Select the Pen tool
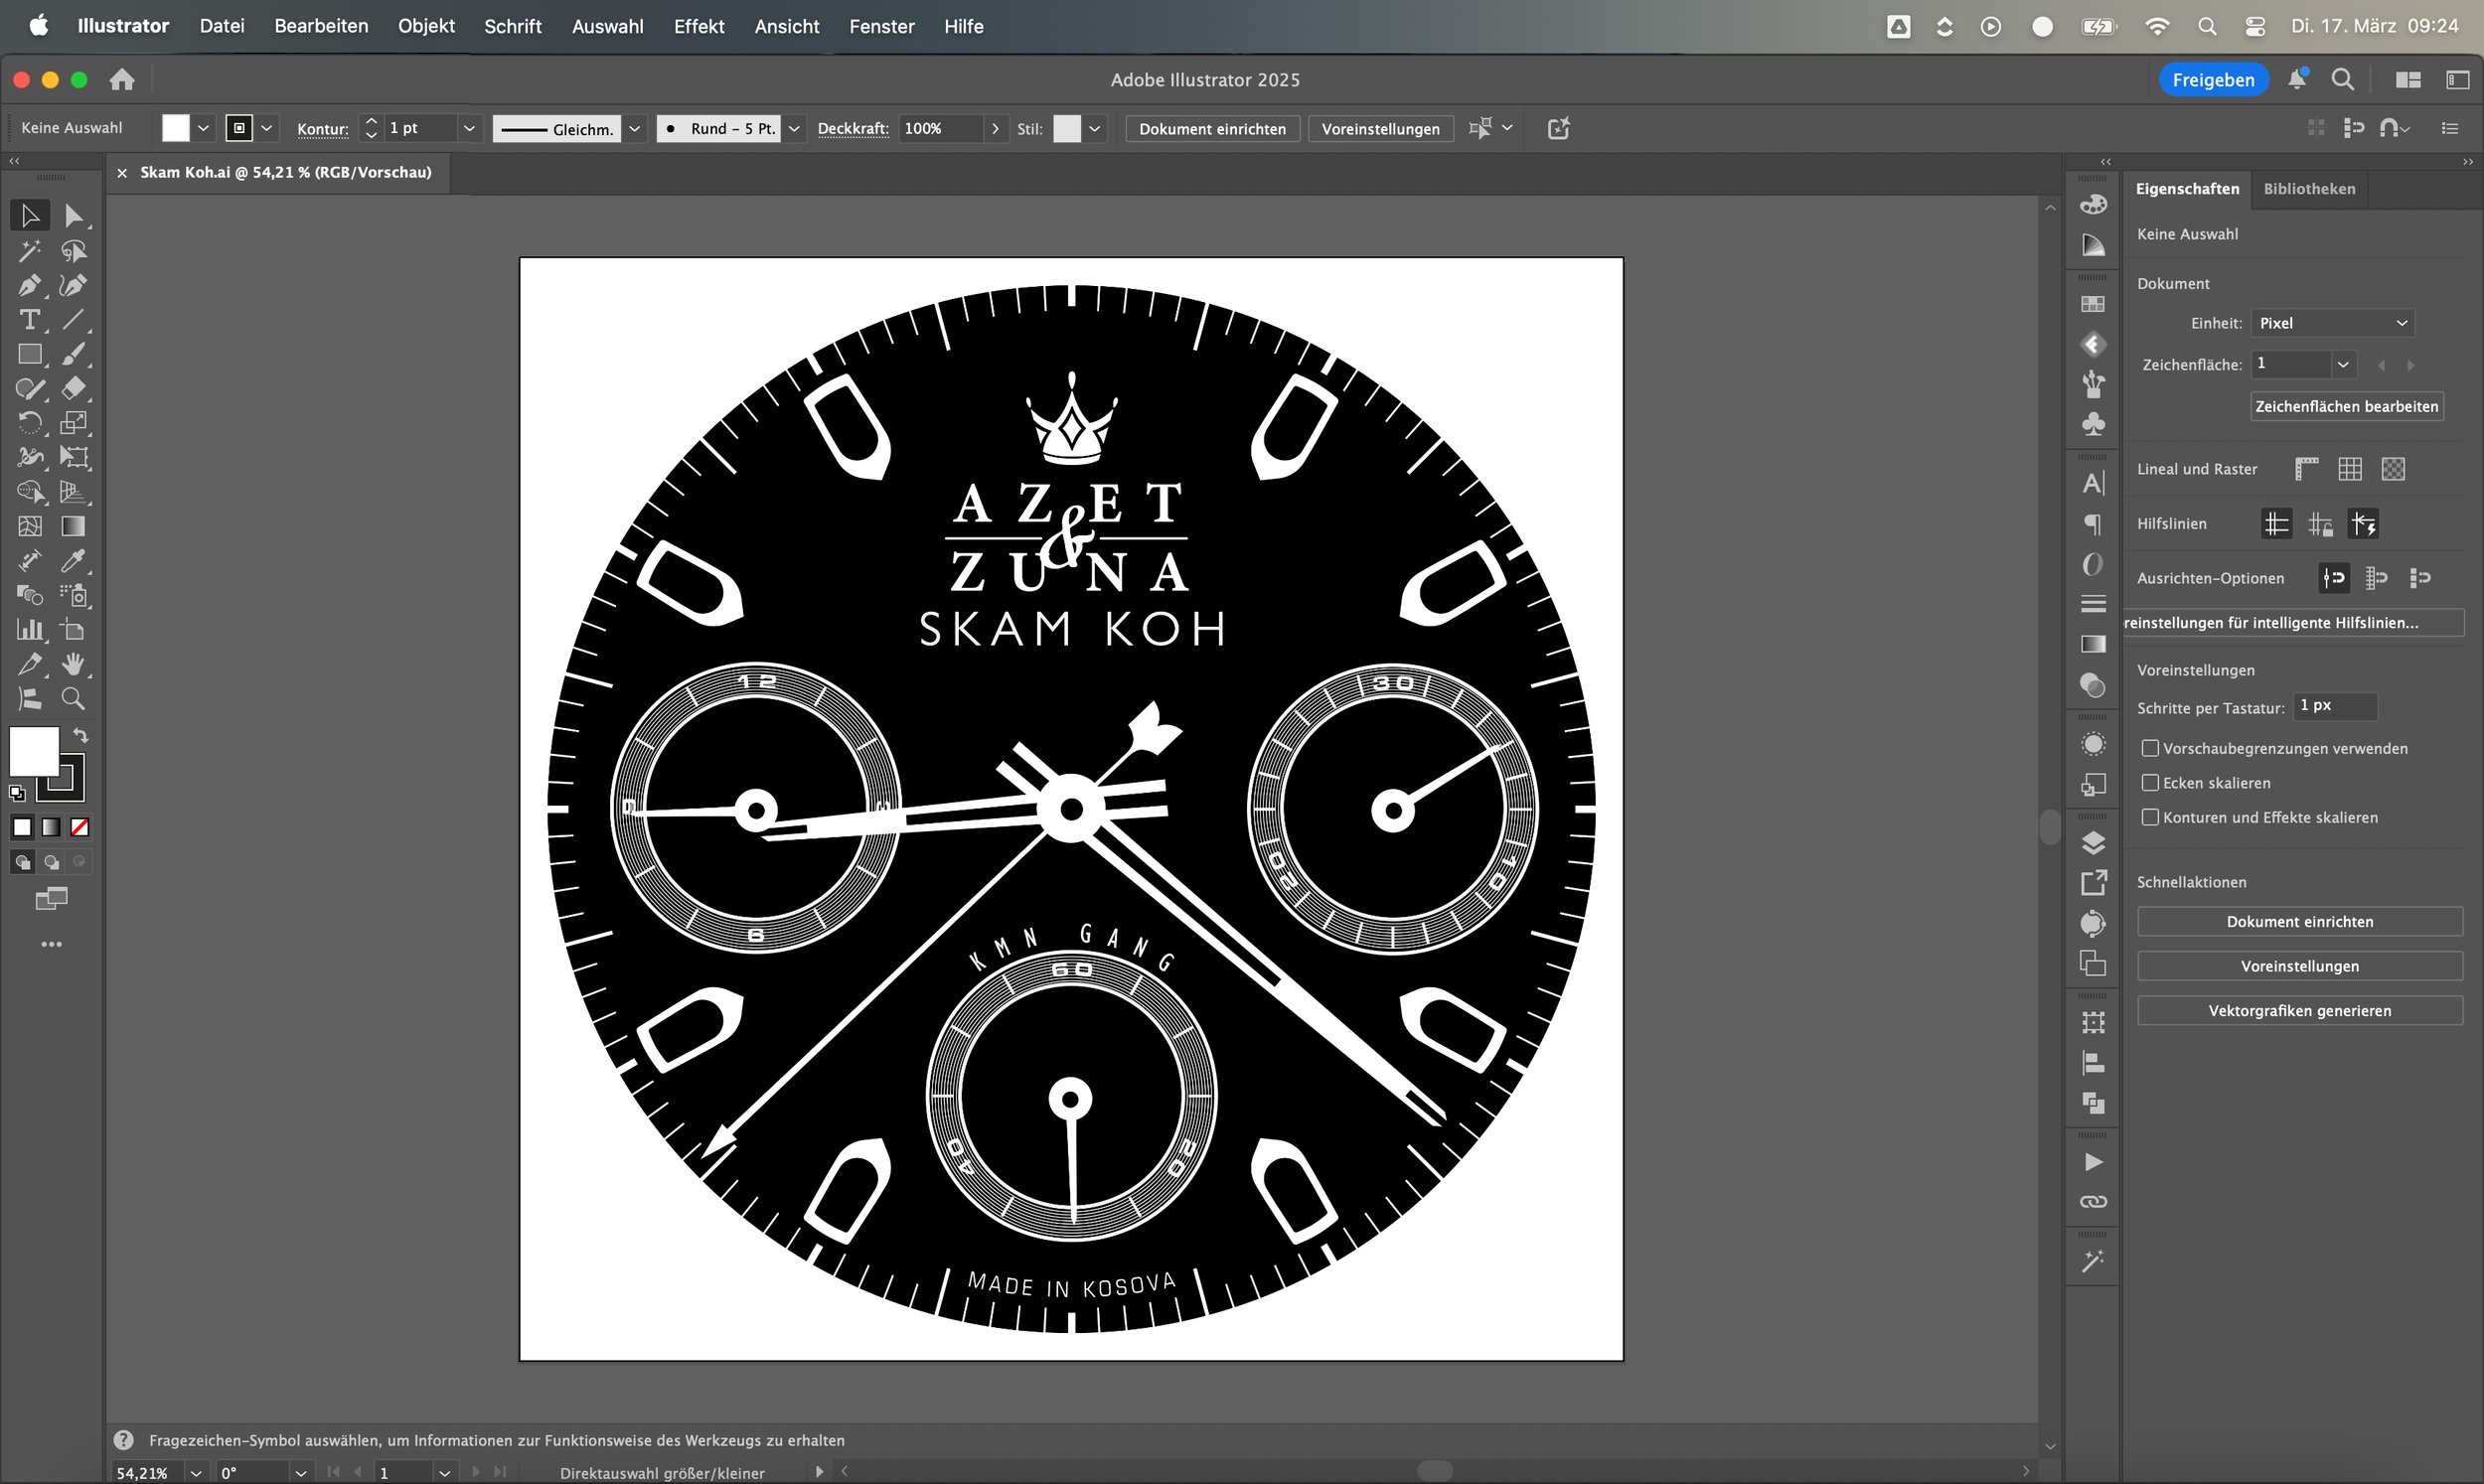 click(x=29, y=286)
